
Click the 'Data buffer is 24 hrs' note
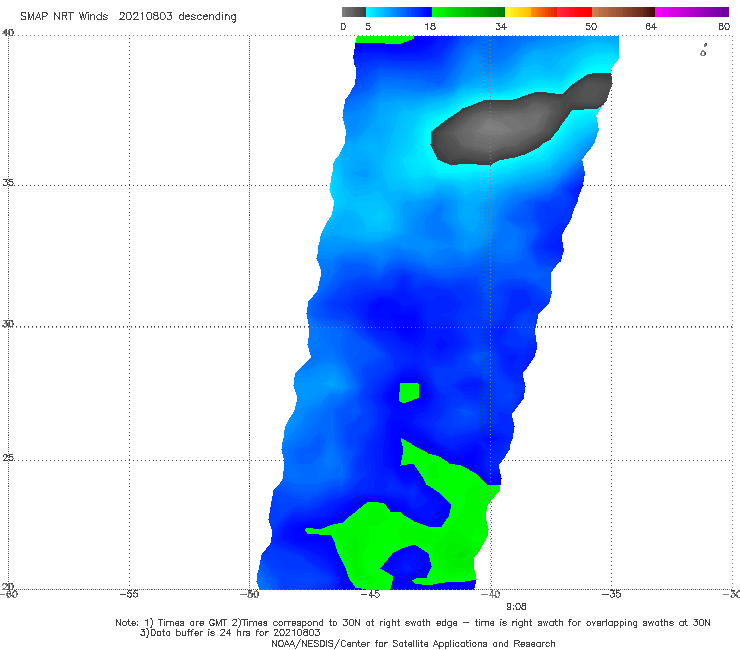(230, 633)
